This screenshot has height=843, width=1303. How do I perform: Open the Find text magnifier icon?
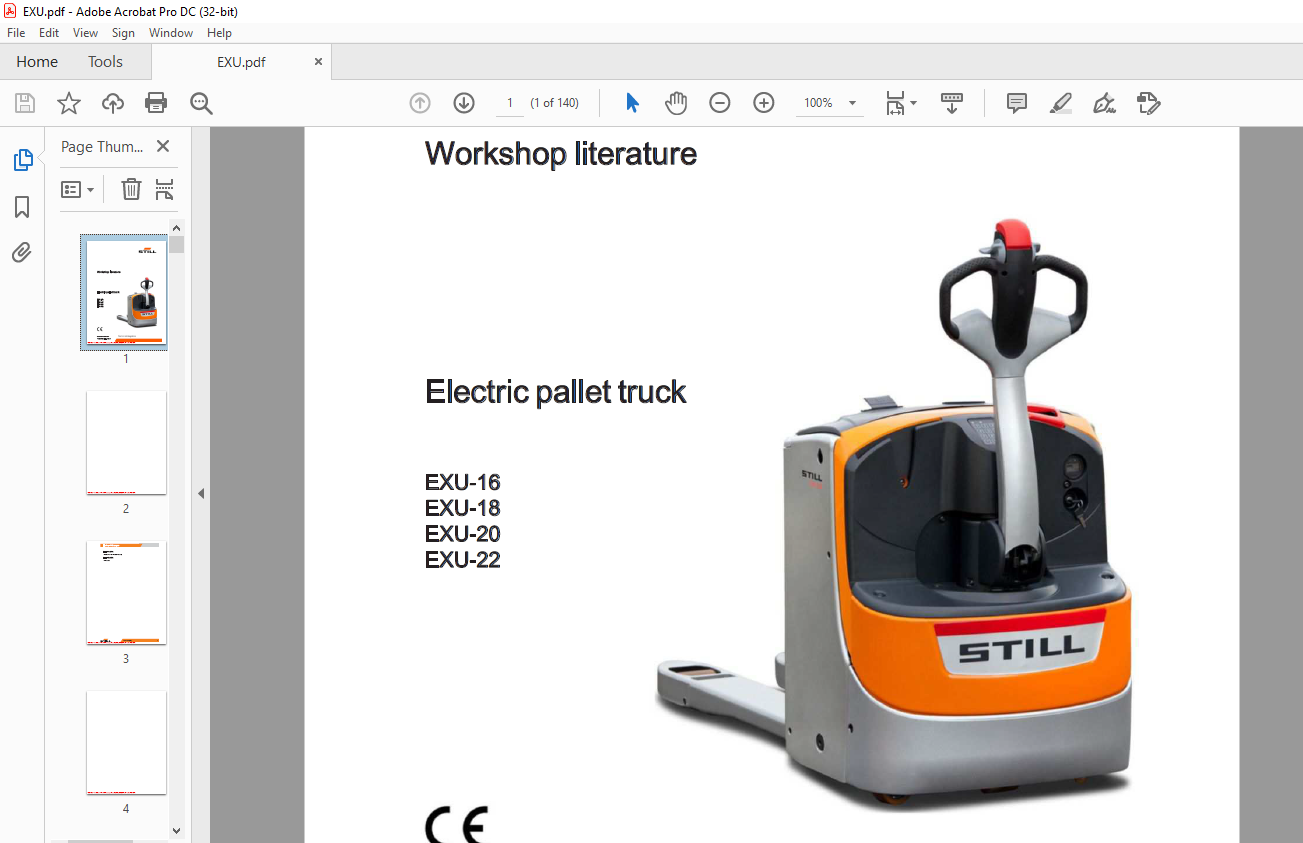(x=201, y=103)
